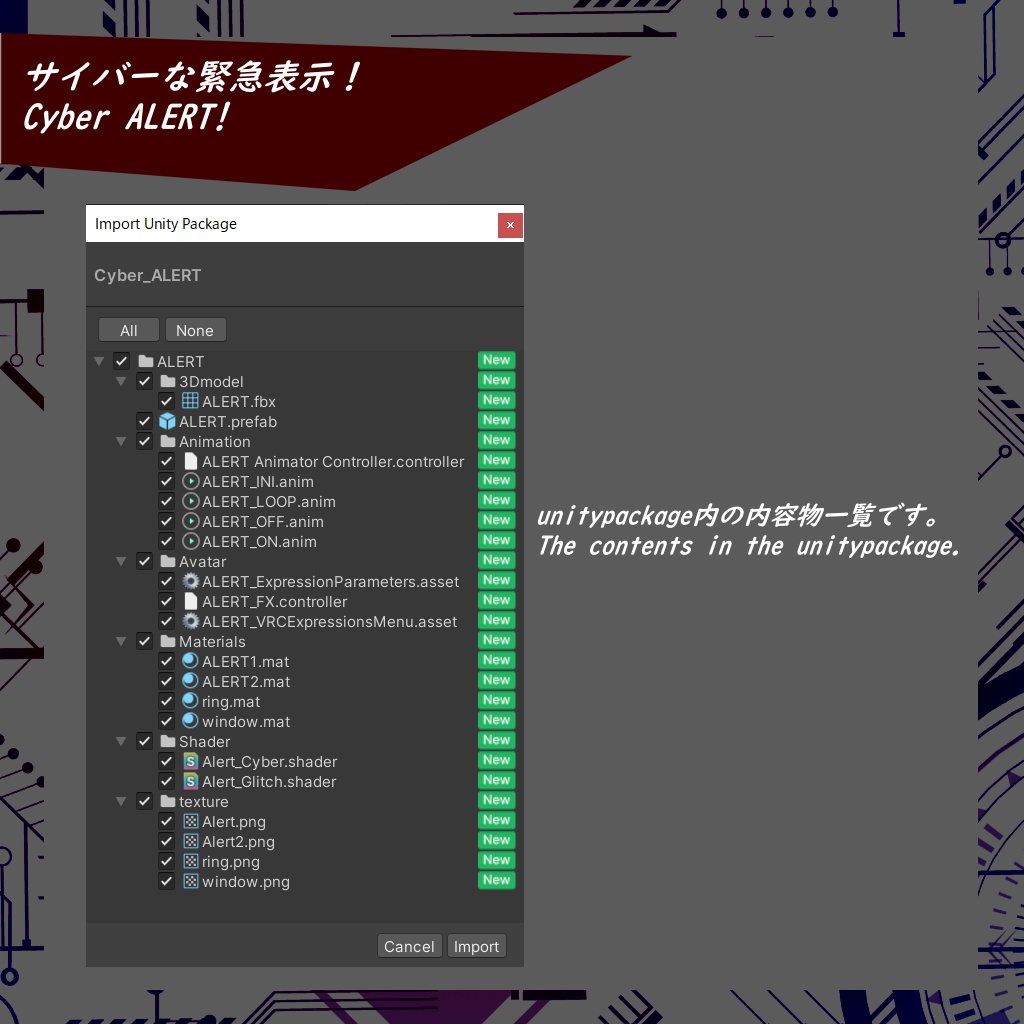Click the New badge next to ring.mat
The image size is (1024, 1024).
(x=496, y=700)
